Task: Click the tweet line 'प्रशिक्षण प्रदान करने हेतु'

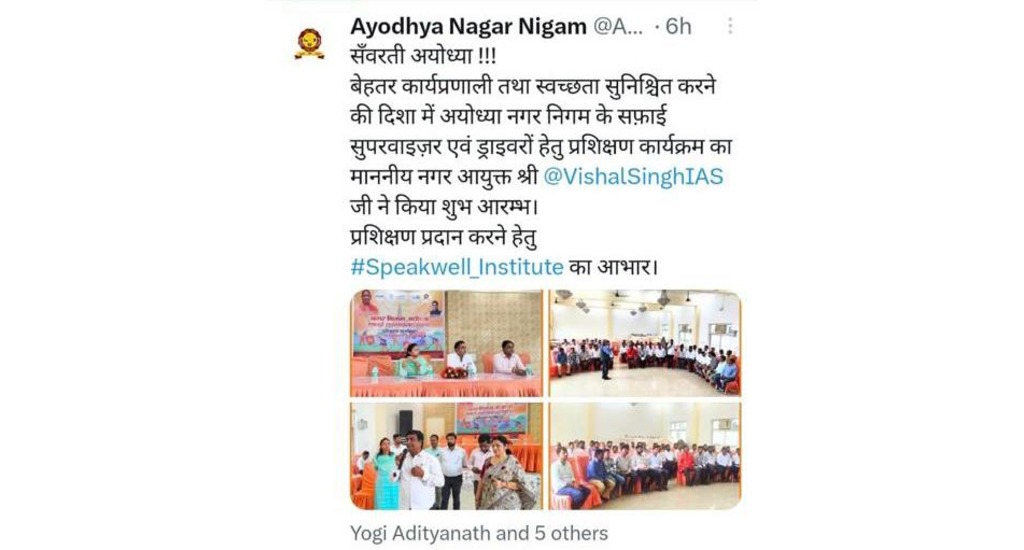Action: coord(443,236)
